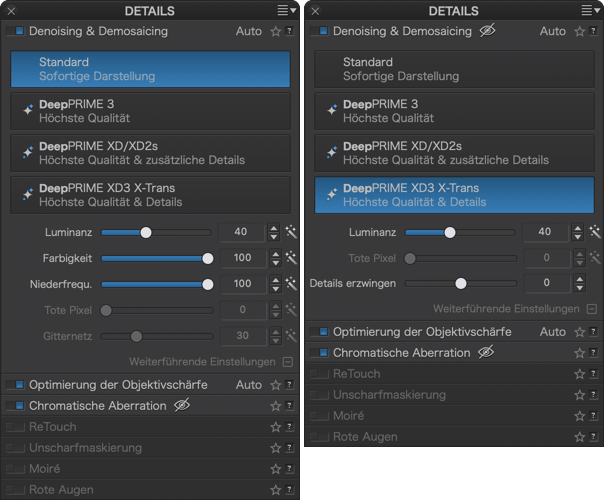
Task: Favorite Chromatische Aberration star in left panel
Action: [275, 406]
